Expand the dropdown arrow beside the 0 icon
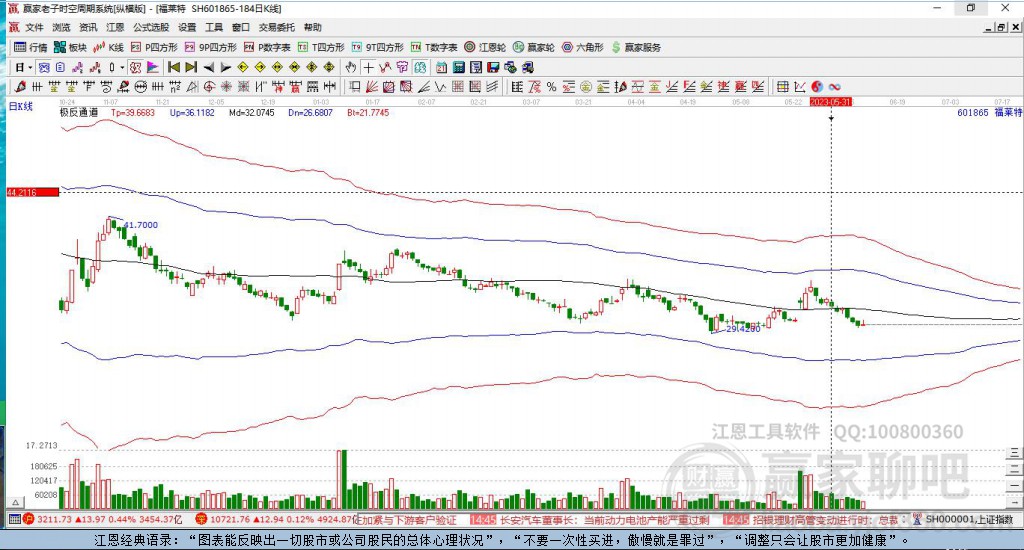Viewport: 1024px width, 550px height. click(122, 67)
